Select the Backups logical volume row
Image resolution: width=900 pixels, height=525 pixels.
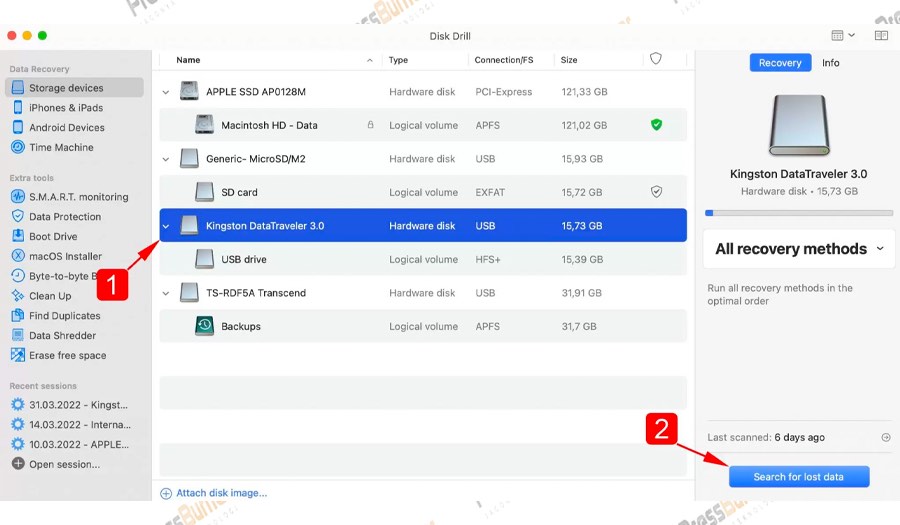pos(420,326)
